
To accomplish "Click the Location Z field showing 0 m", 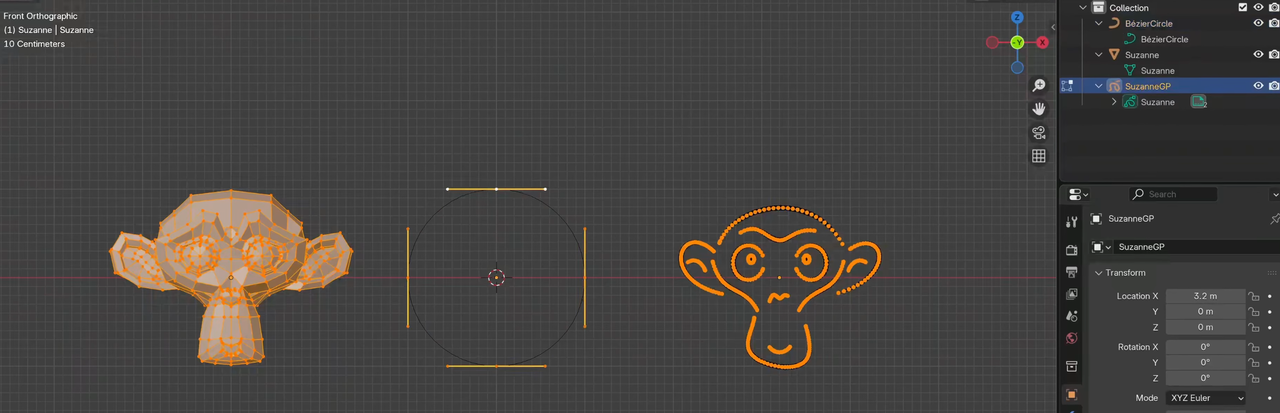I will [x=1205, y=327].
